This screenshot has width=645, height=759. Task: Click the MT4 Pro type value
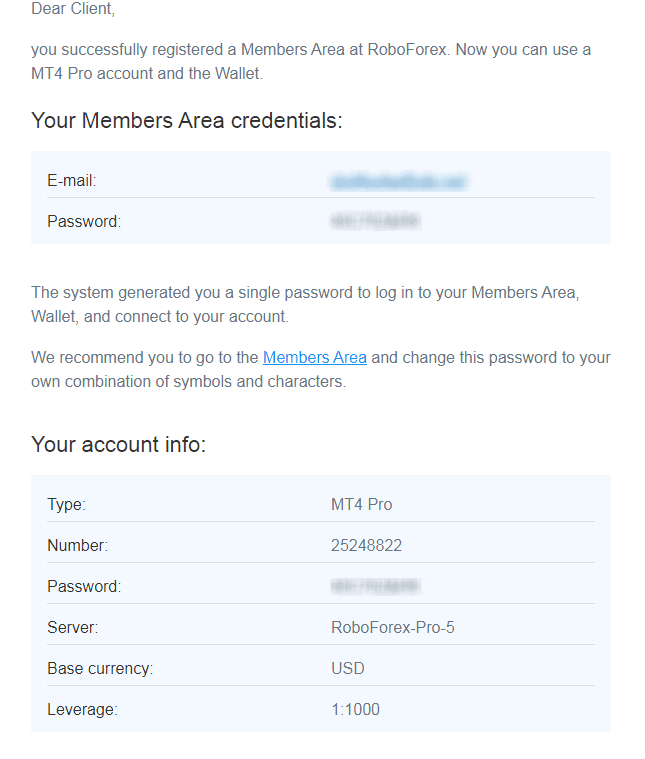click(361, 504)
